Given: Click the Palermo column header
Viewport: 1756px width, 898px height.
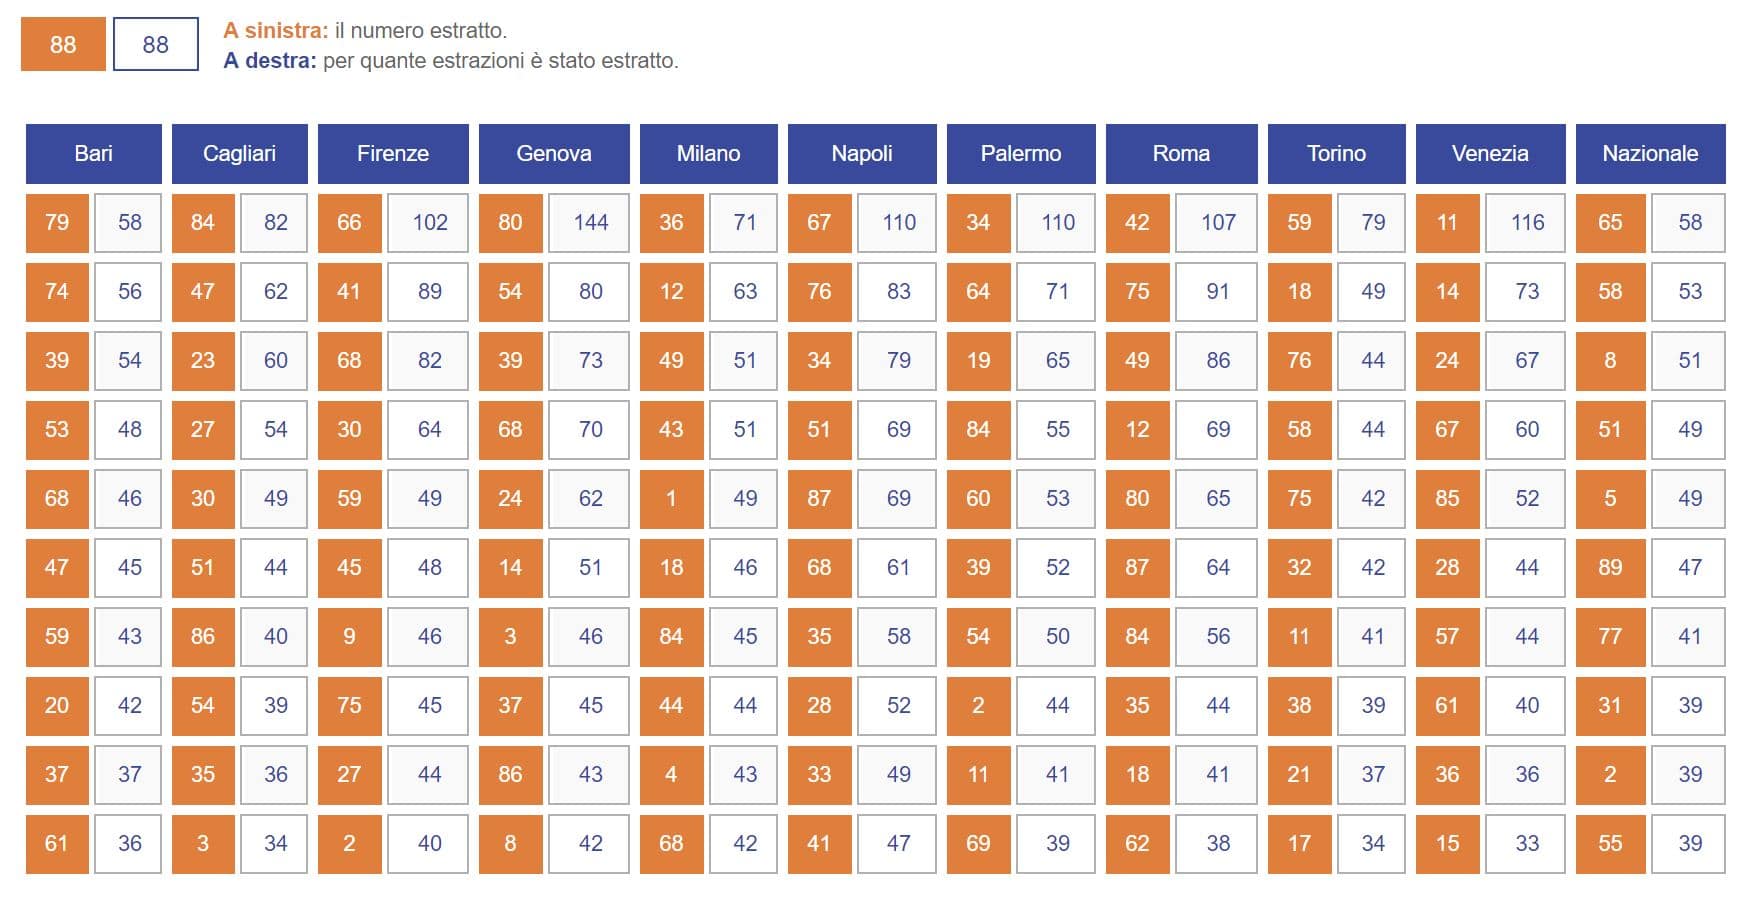Looking at the screenshot, I should [x=1021, y=153].
